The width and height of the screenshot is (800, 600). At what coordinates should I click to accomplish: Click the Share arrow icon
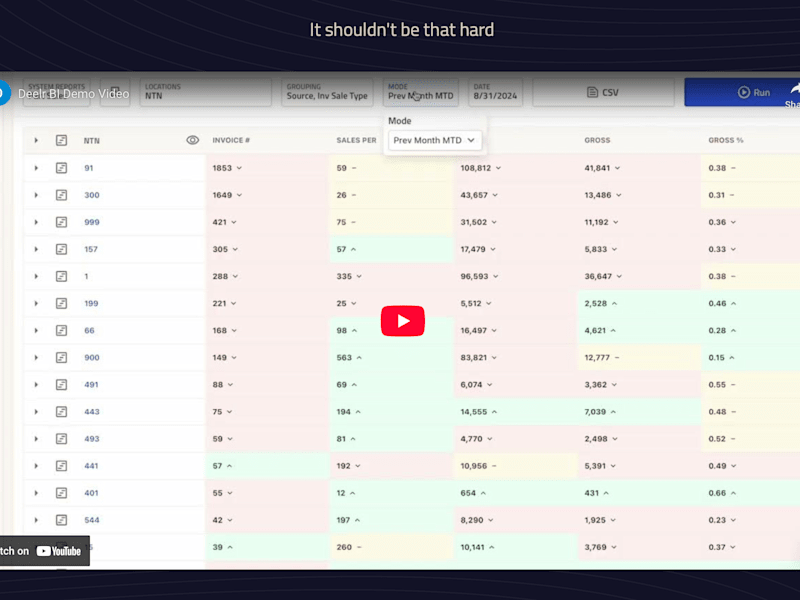[795, 89]
